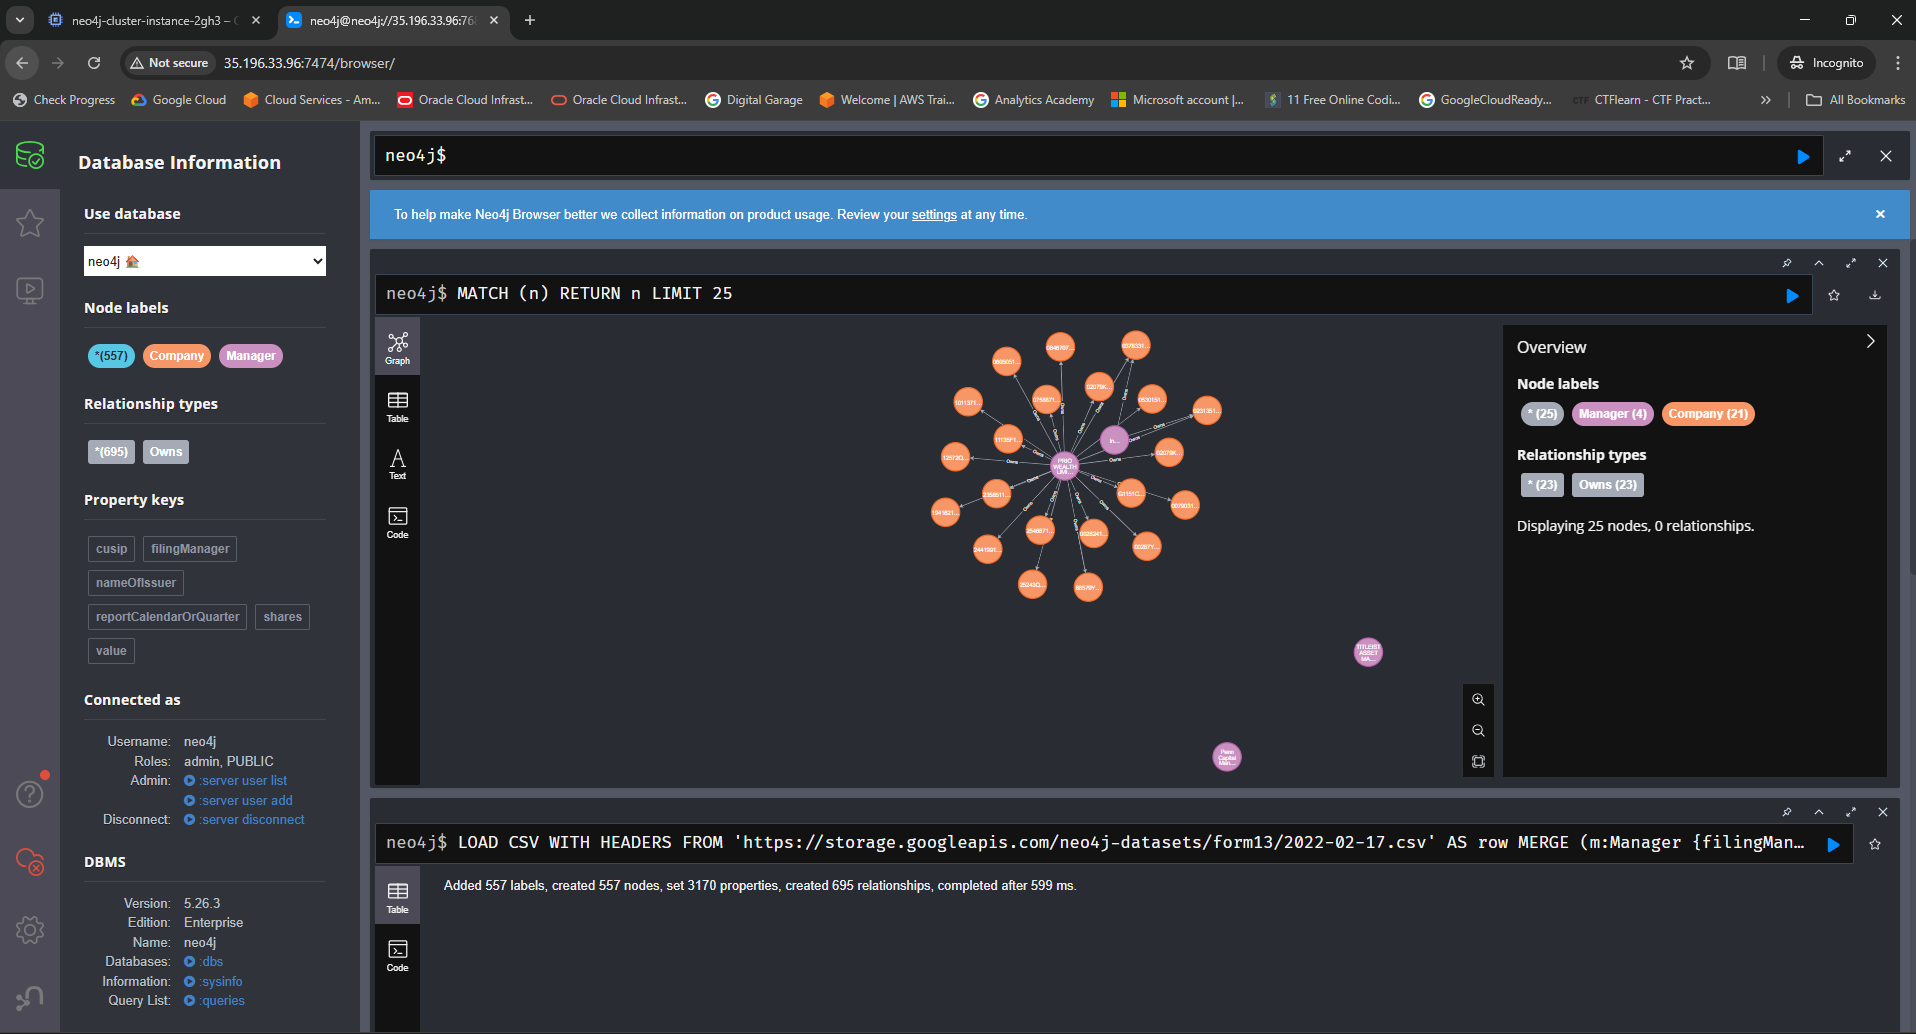The width and height of the screenshot is (1916, 1034).
Task: Rerun the LOAD CSV query
Action: (x=1833, y=844)
